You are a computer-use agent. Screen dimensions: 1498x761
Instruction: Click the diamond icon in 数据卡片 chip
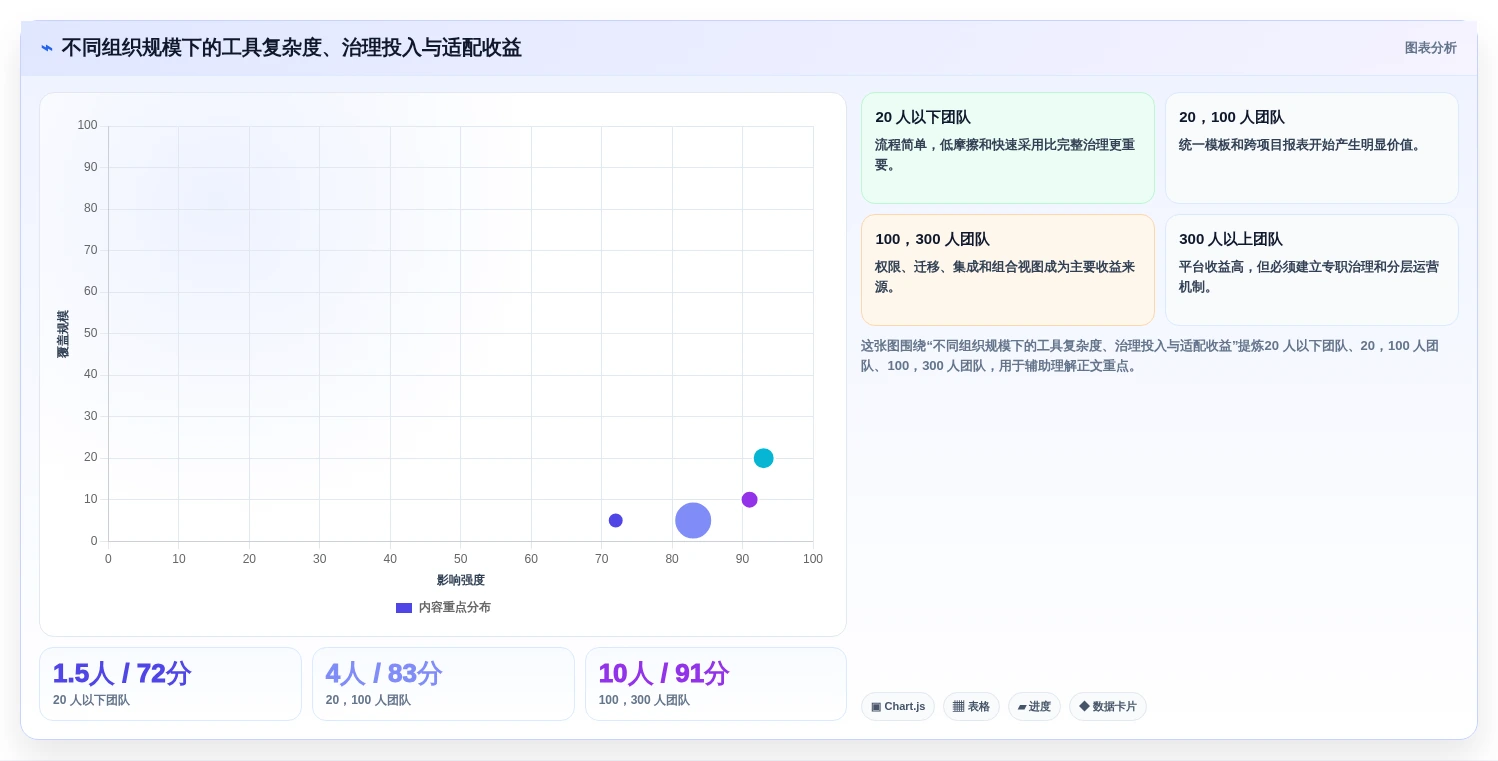pyautogui.click(x=1084, y=706)
